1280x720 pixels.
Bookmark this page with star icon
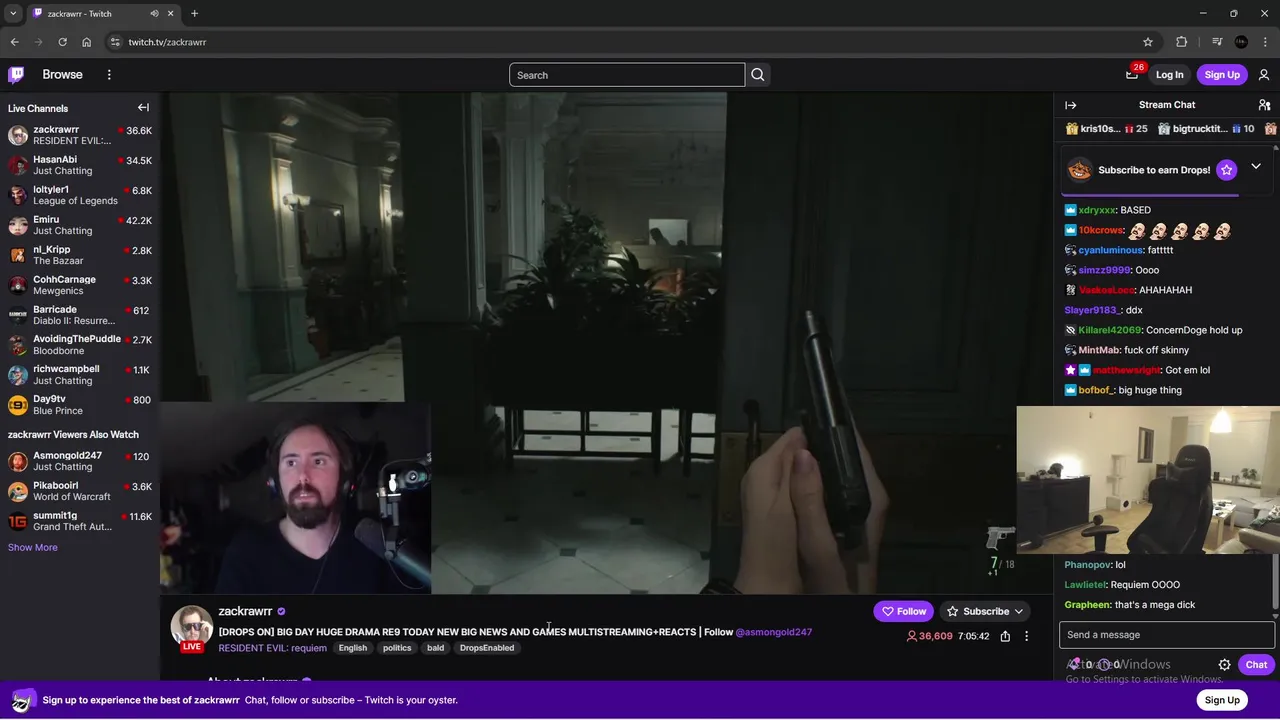(x=1148, y=42)
